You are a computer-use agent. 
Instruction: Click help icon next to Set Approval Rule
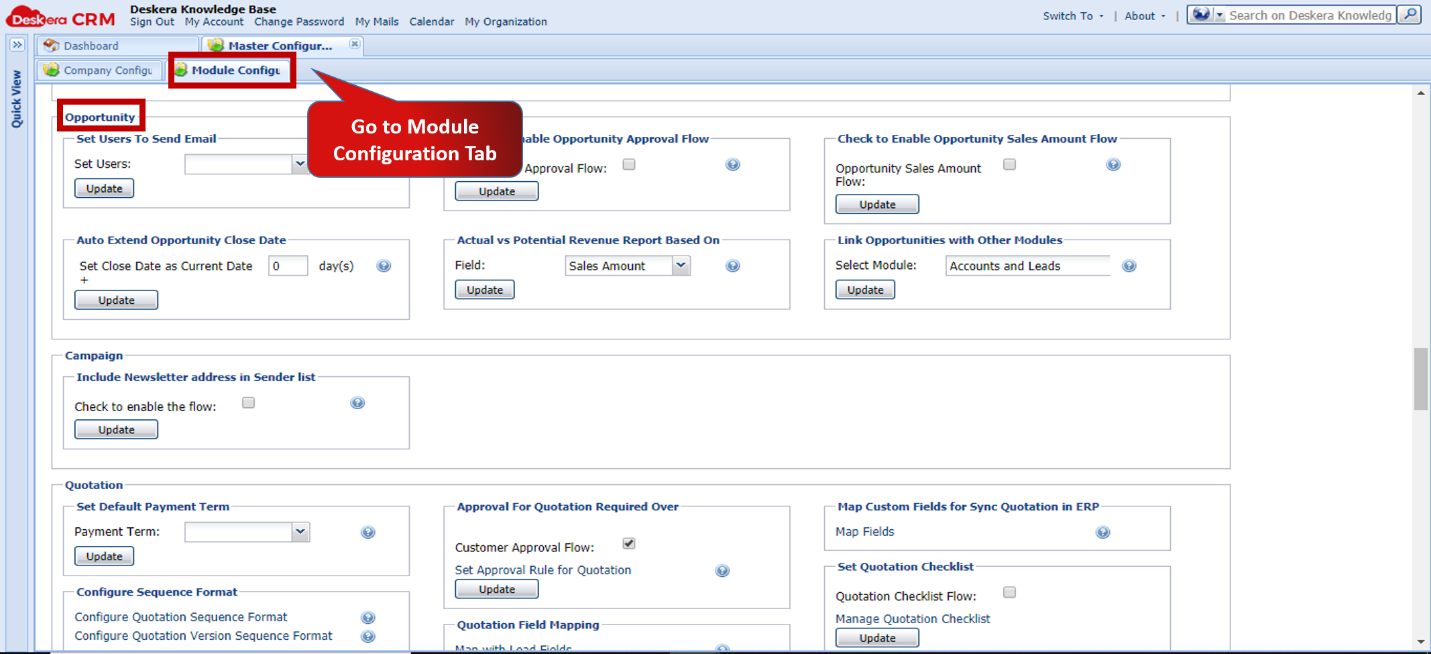722,570
